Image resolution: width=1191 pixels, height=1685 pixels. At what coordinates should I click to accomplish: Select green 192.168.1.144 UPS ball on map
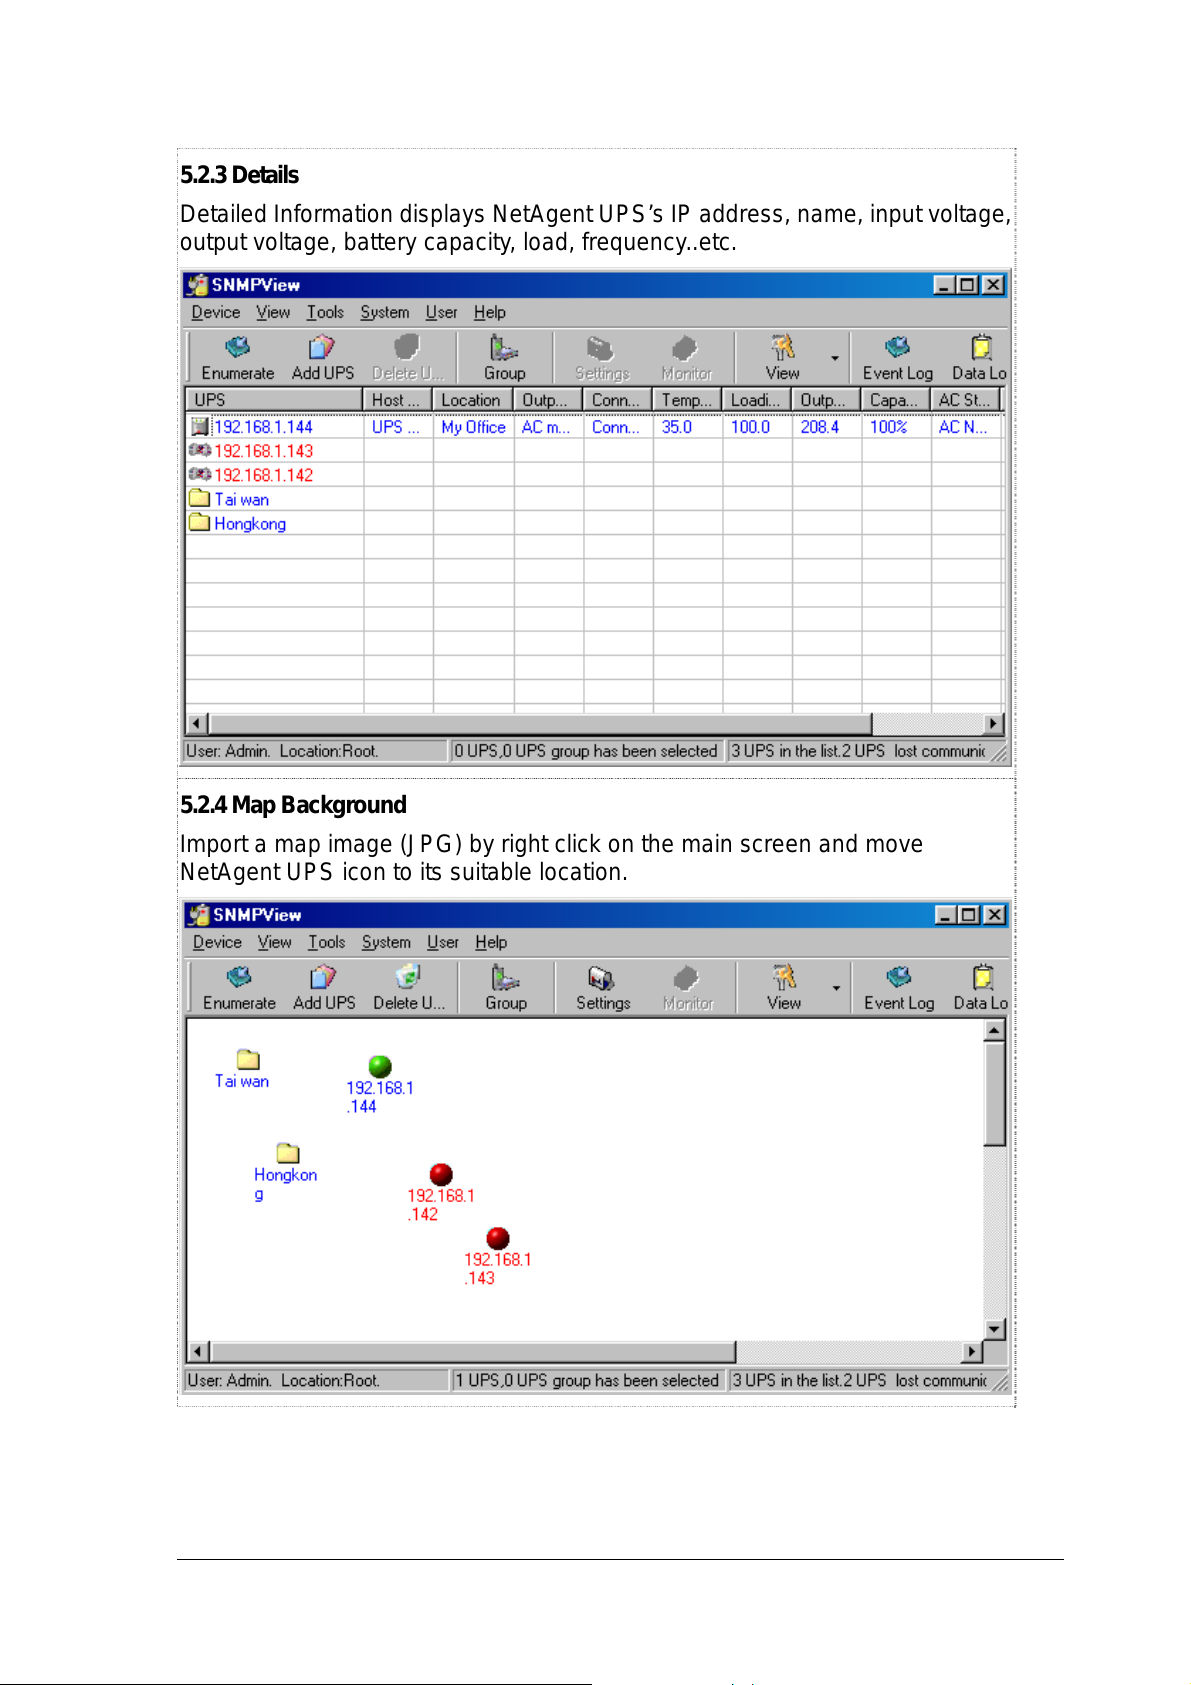tap(380, 1066)
